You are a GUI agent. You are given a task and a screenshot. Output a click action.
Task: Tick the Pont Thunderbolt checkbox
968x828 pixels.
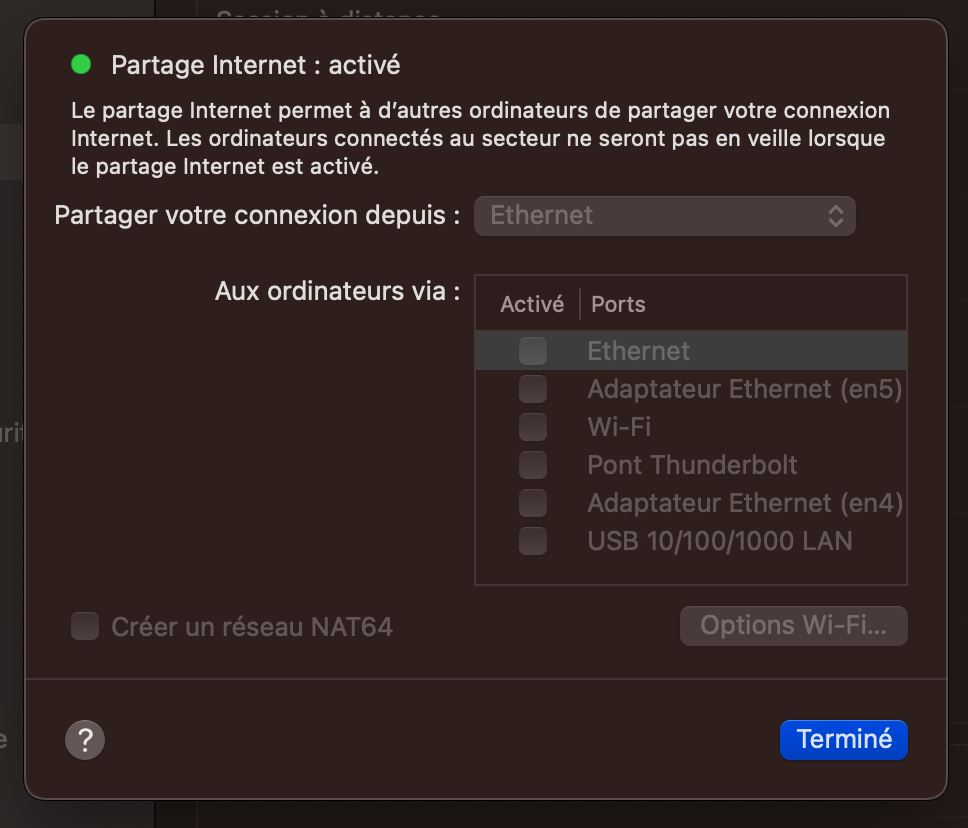[x=533, y=465]
